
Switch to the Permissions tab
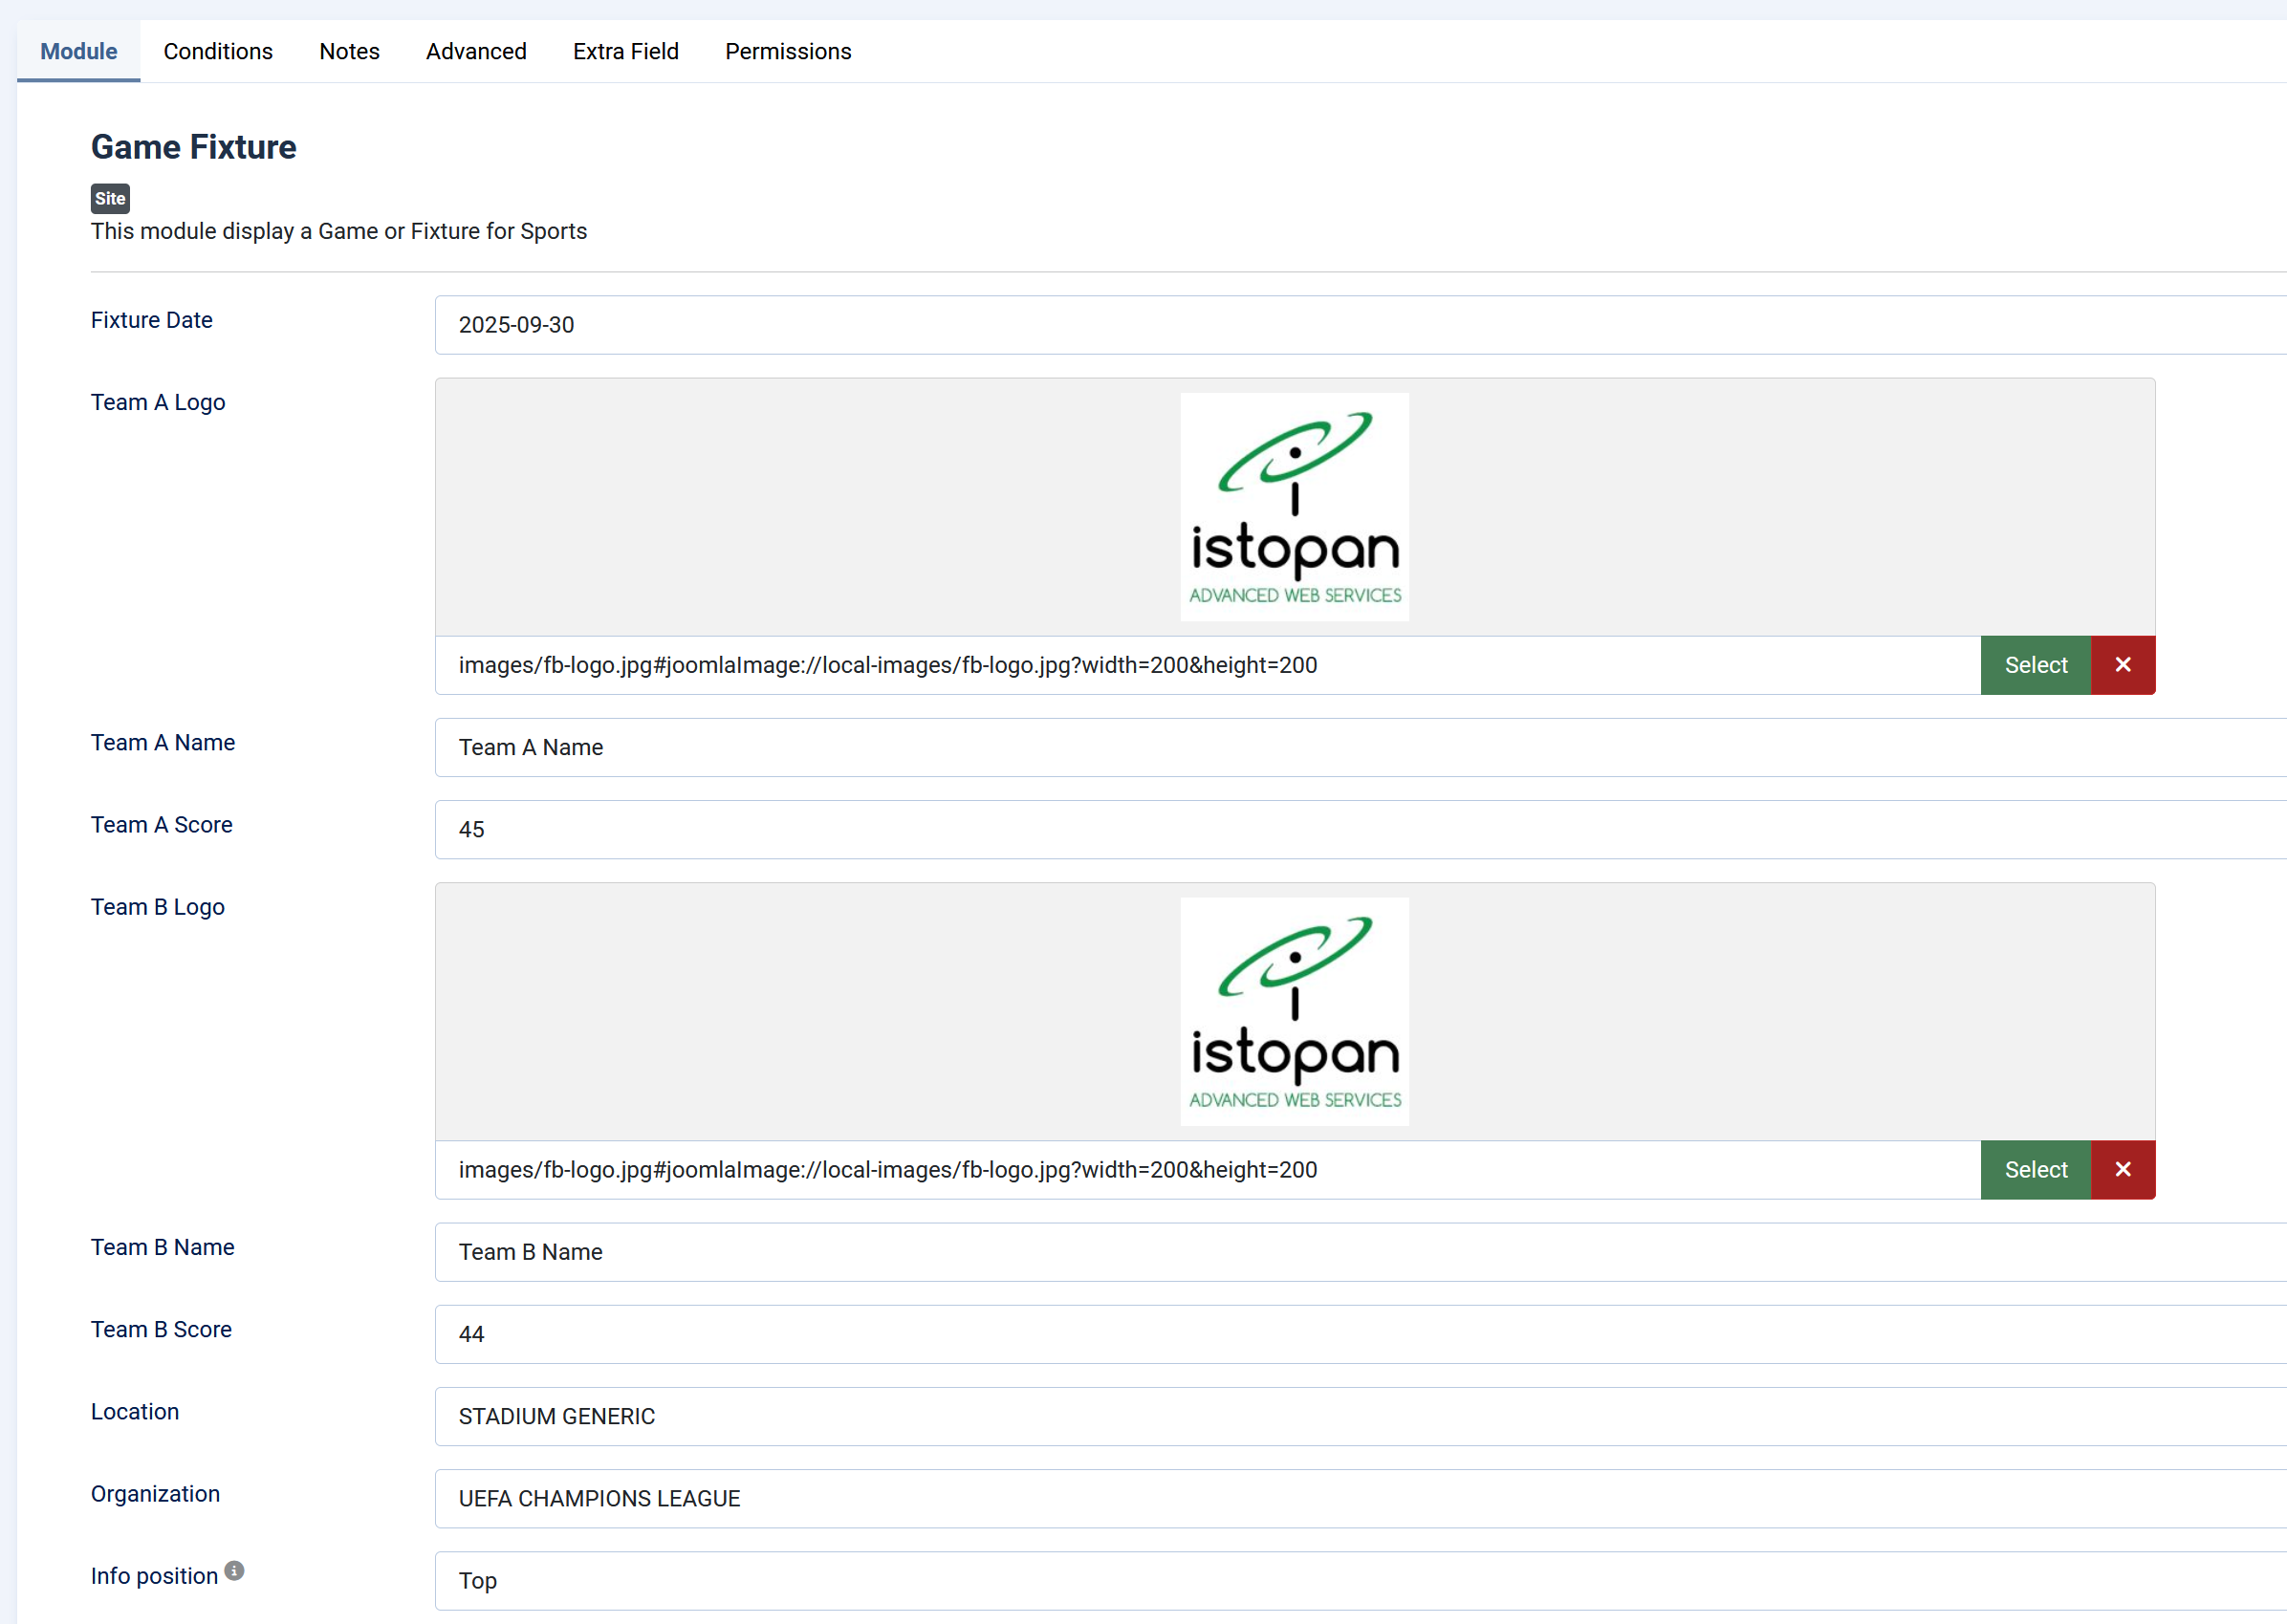pos(788,51)
